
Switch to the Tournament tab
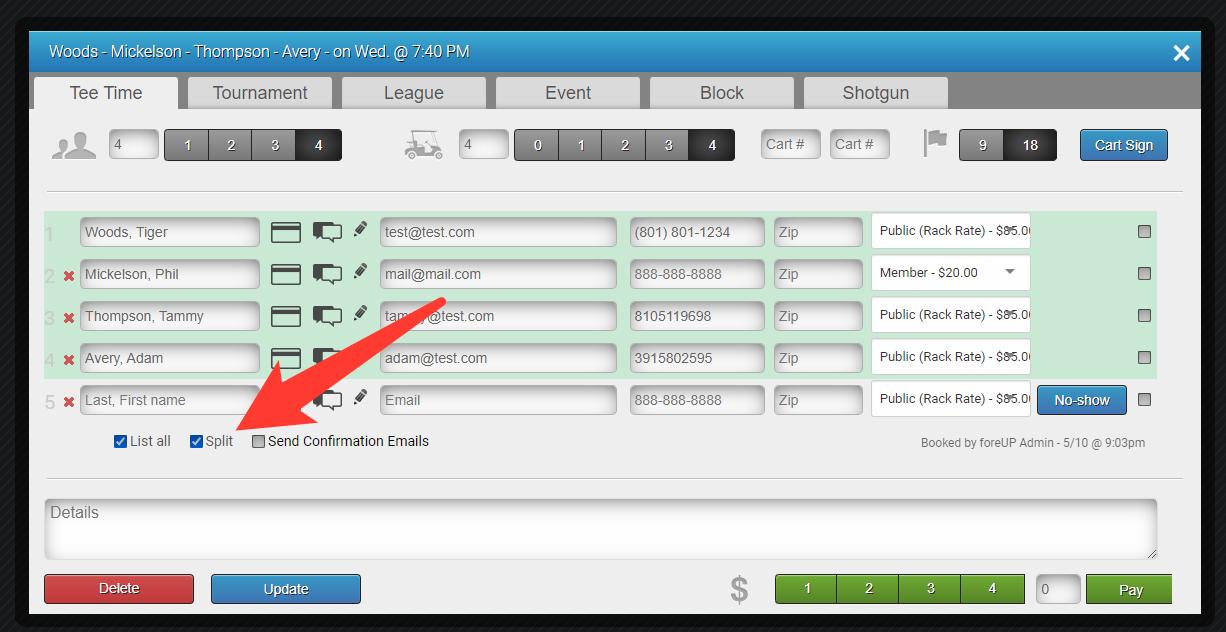coord(259,92)
